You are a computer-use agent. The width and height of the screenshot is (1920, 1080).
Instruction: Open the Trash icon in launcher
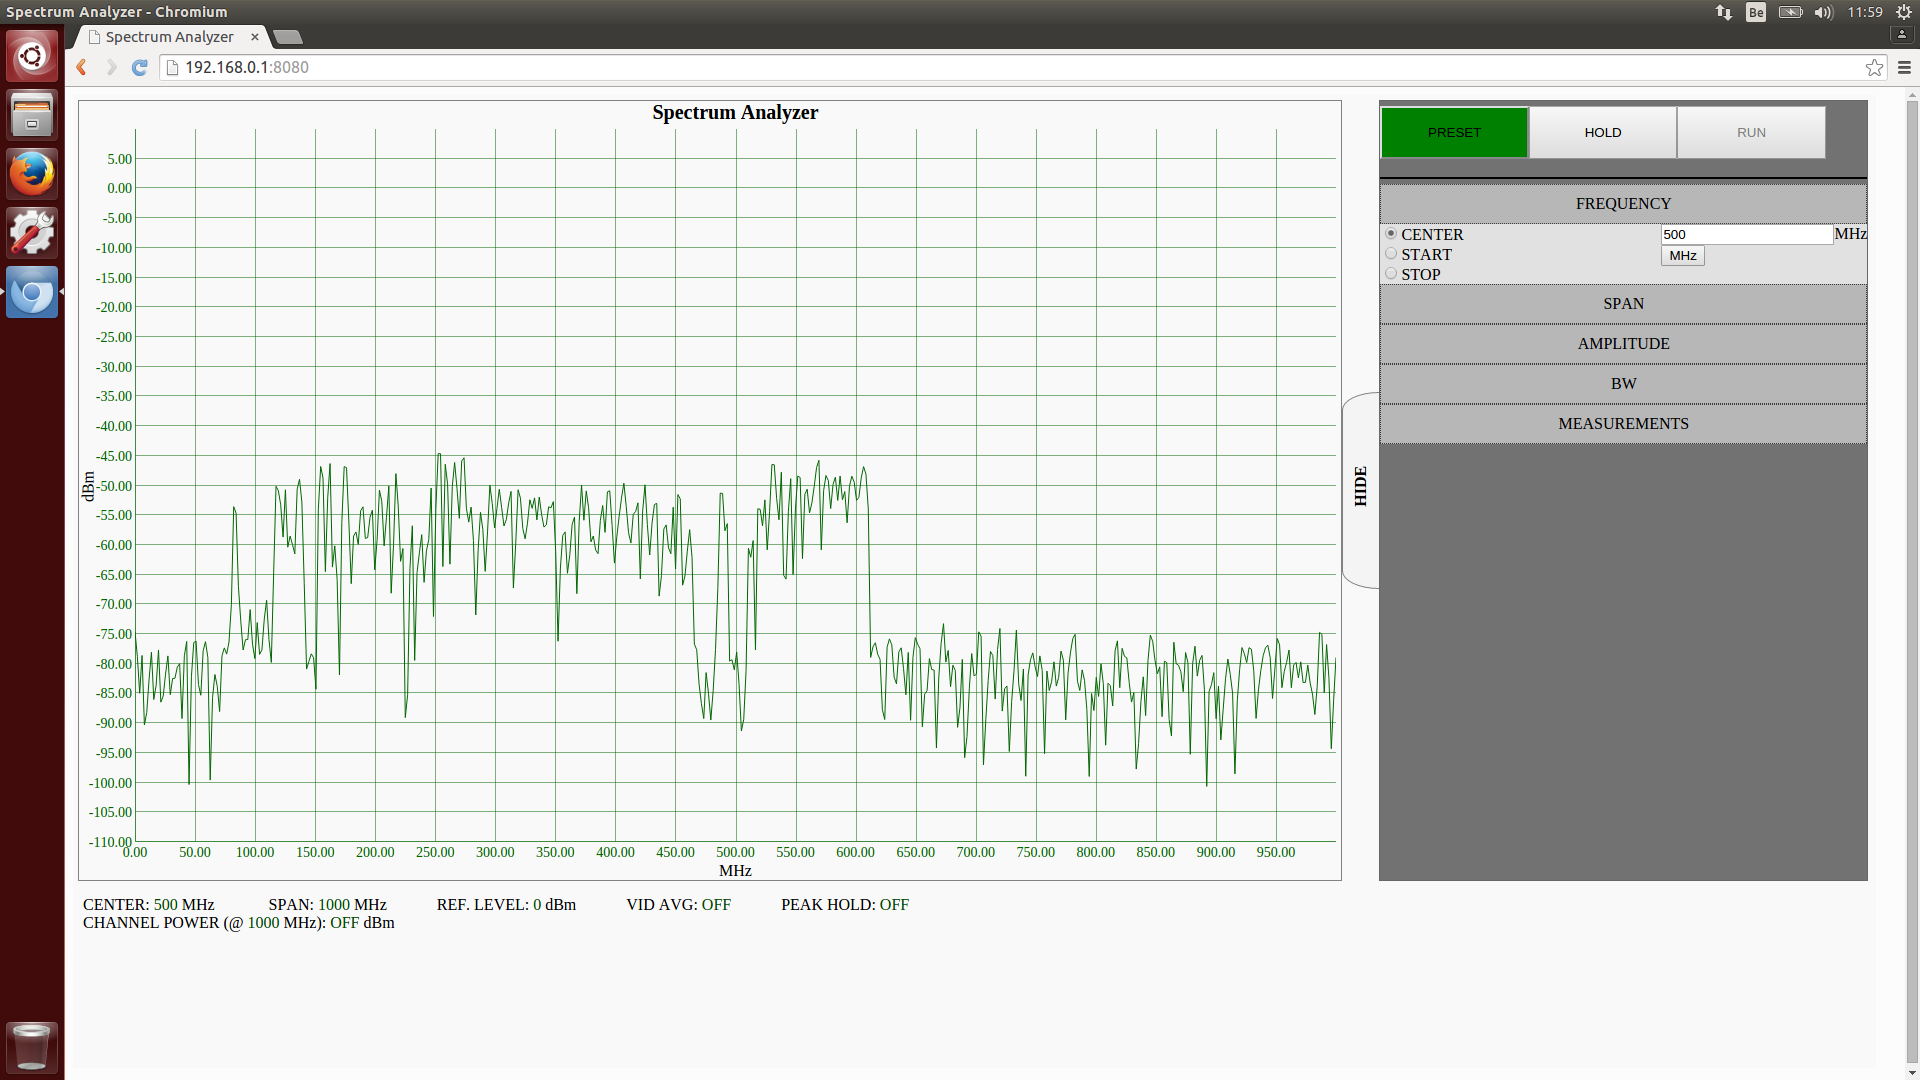pos(32,1047)
